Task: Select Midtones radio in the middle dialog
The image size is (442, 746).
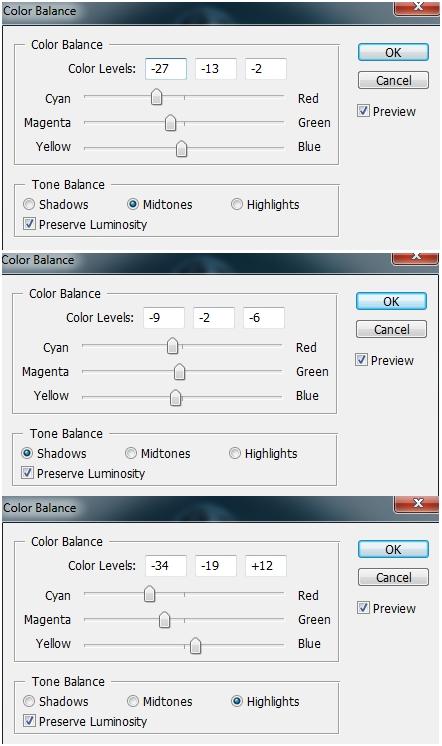Action: point(131,453)
